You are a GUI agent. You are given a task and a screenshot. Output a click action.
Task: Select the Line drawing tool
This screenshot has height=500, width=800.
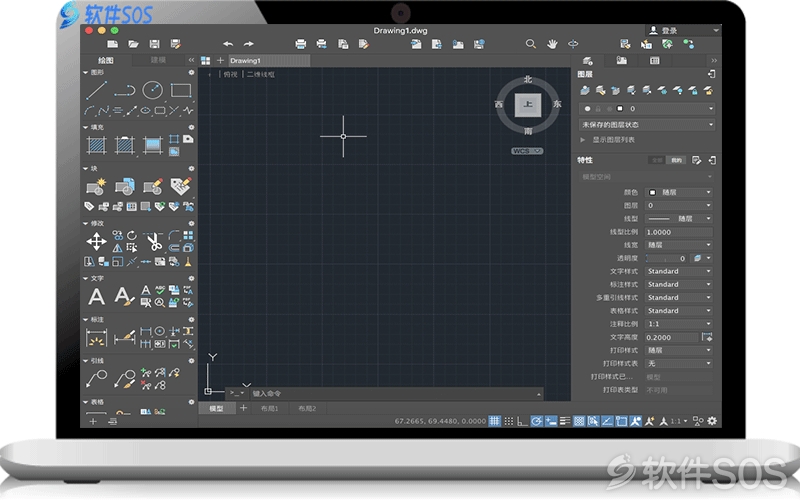(x=96, y=90)
